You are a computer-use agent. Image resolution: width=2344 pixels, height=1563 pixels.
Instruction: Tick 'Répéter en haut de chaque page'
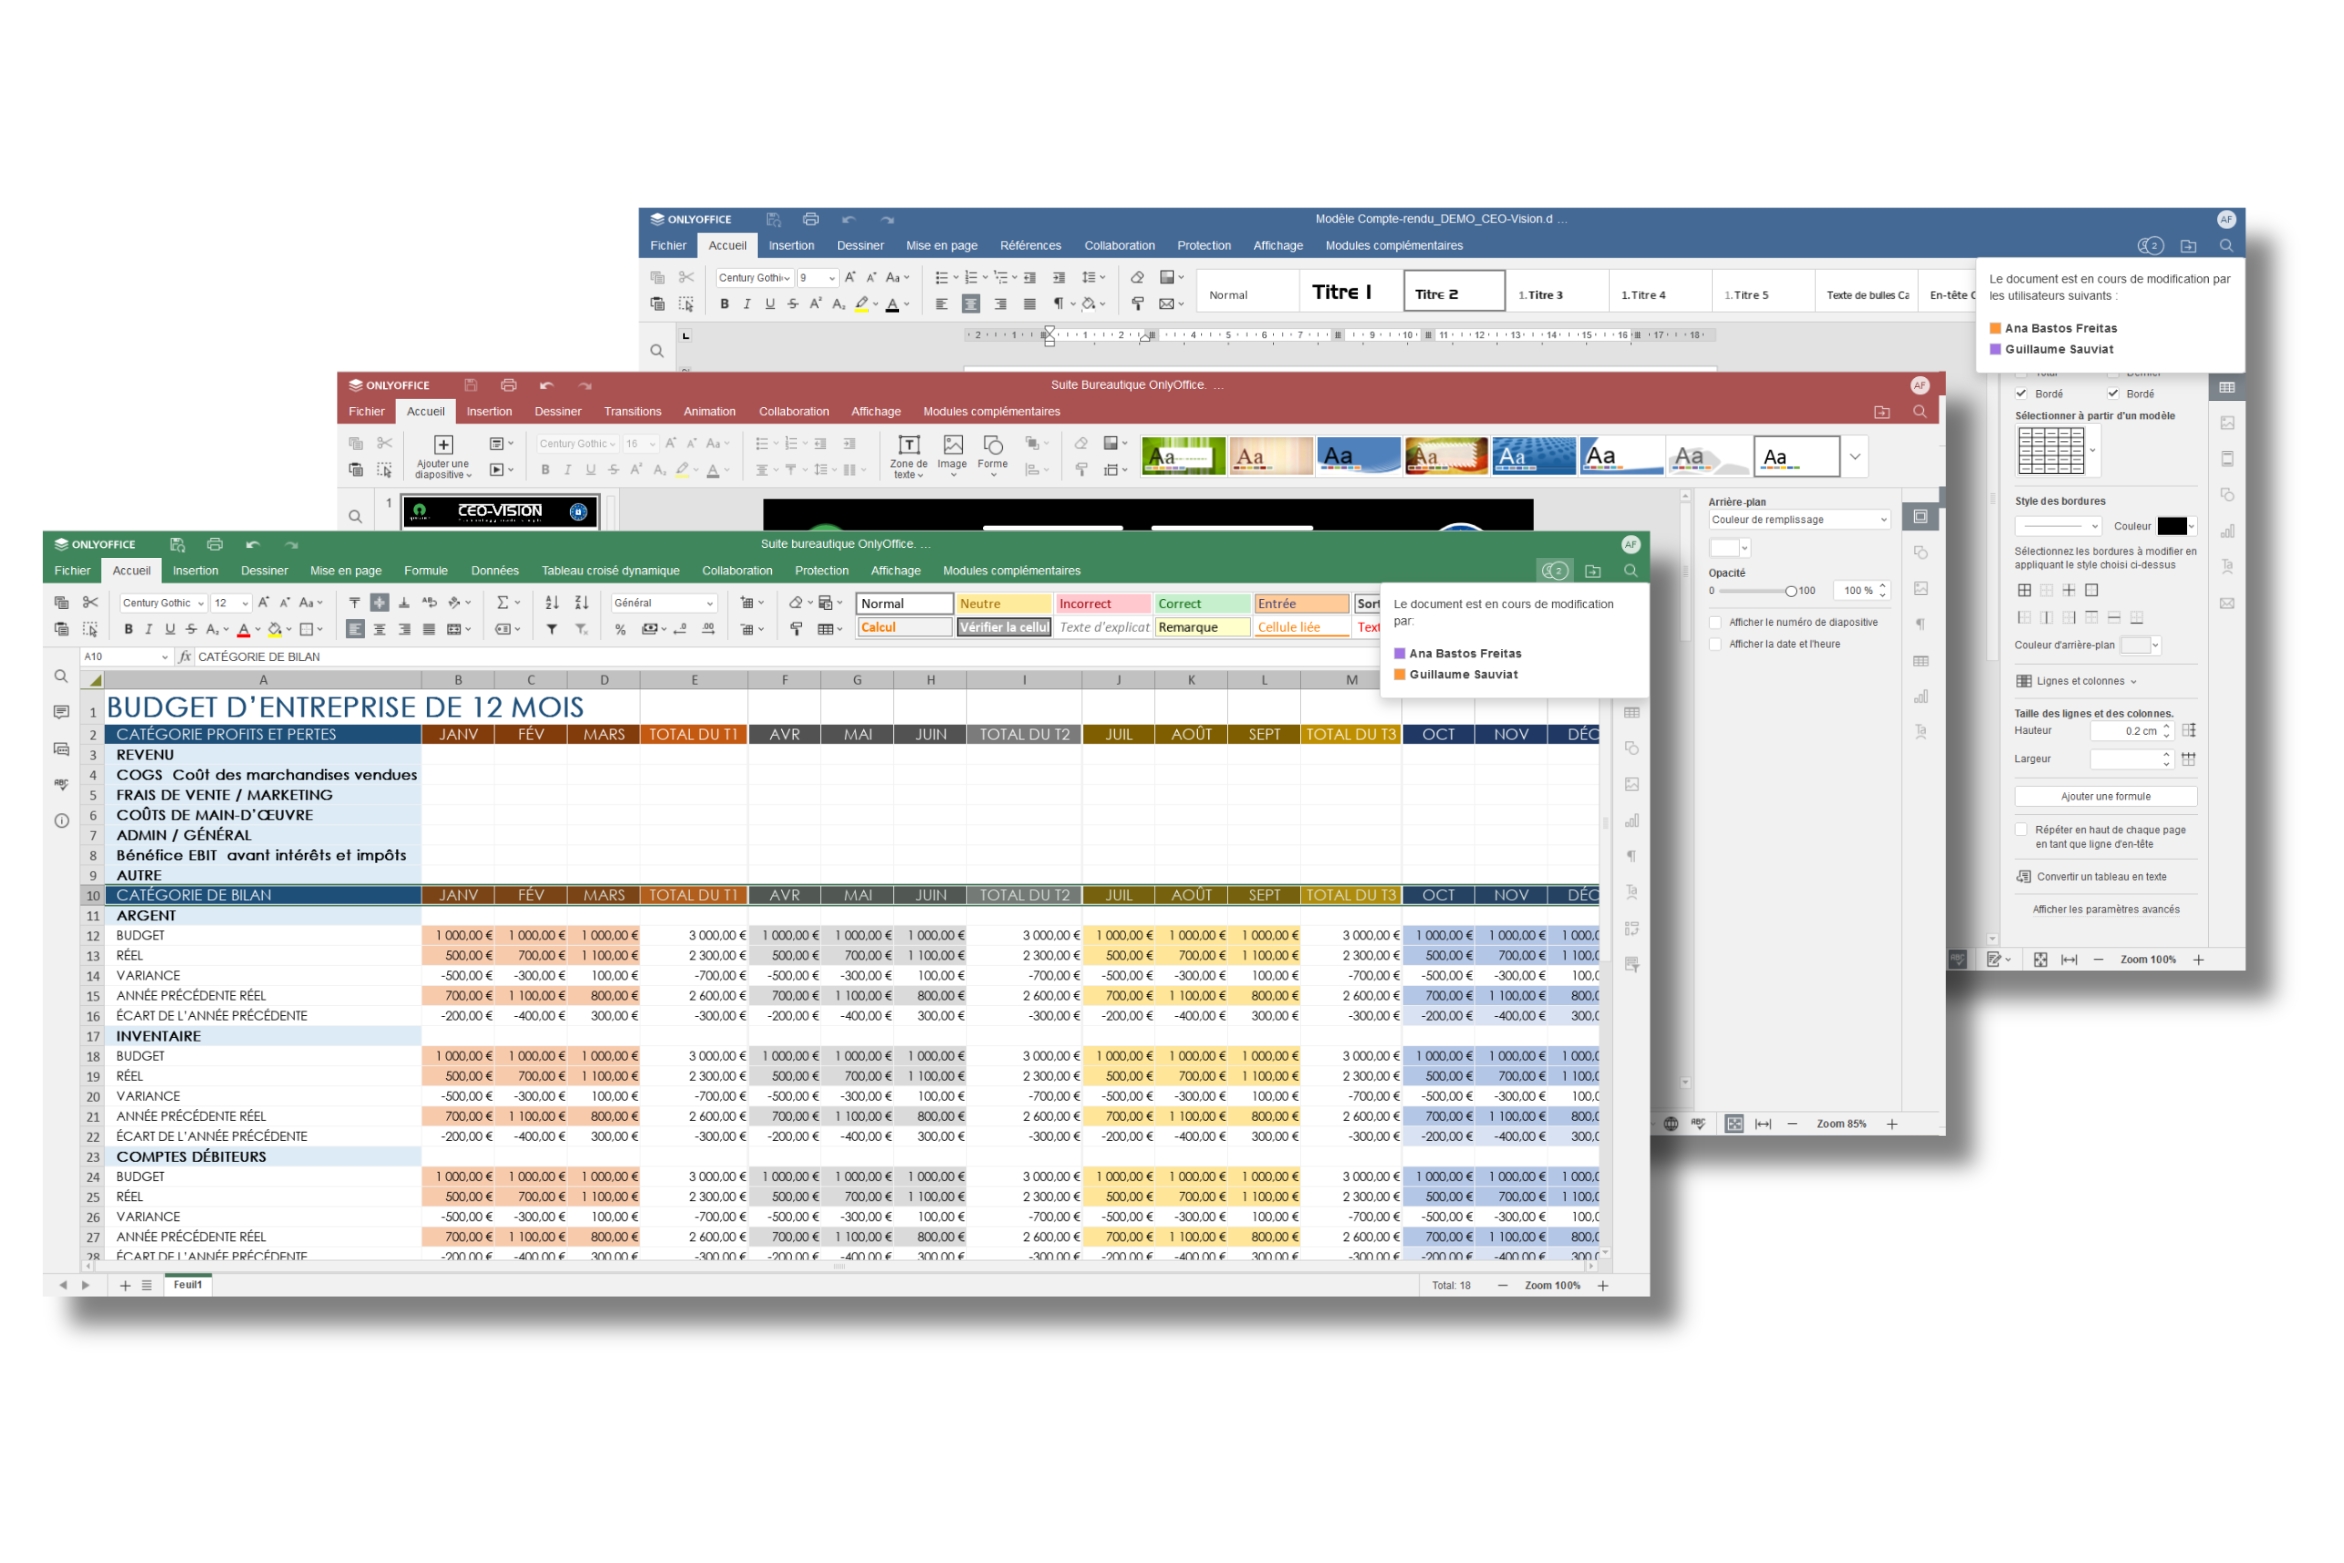click(x=2021, y=830)
